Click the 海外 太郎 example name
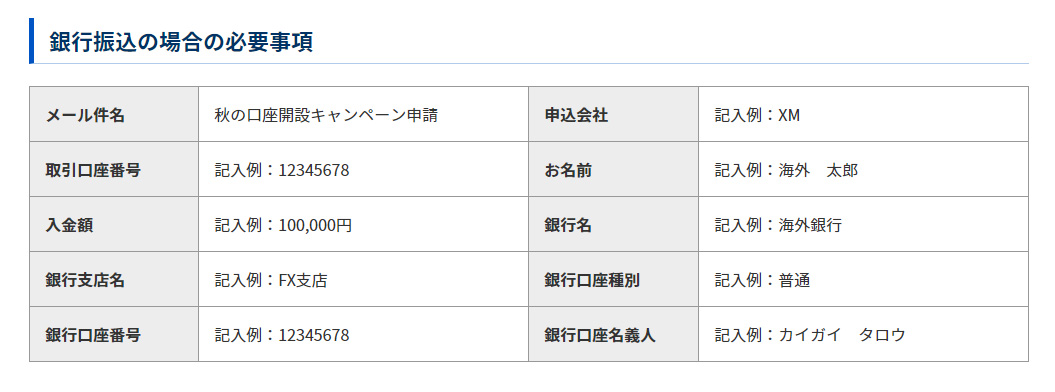 (x=818, y=170)
